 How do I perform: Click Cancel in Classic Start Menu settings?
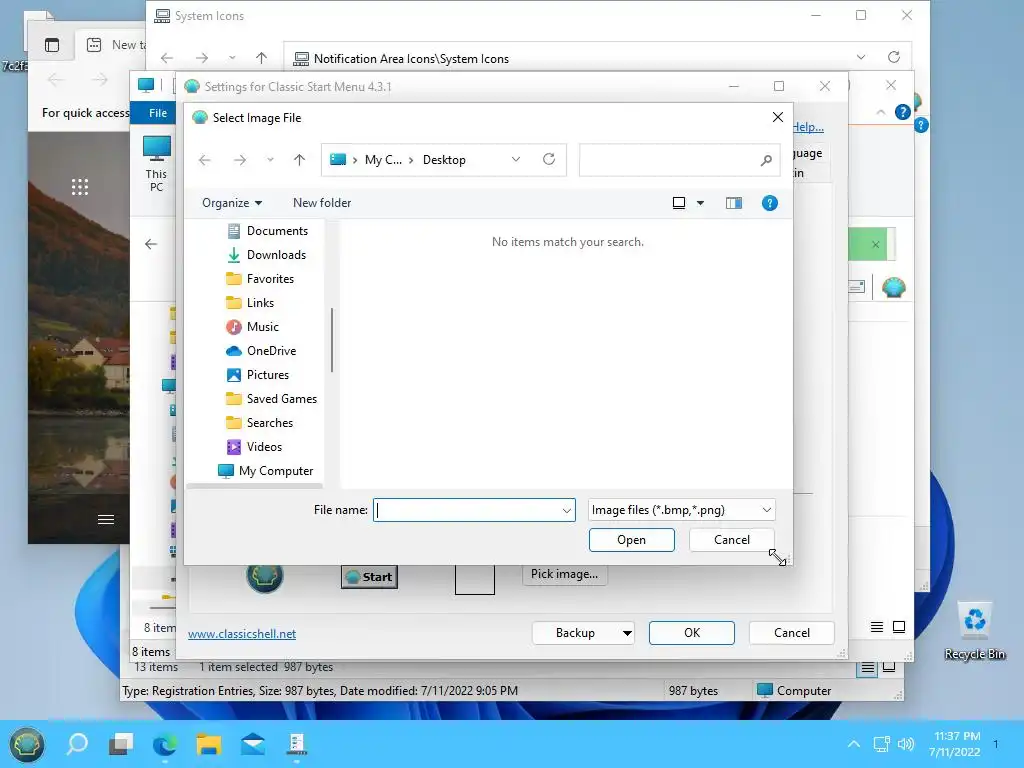(x=792, y=633)
